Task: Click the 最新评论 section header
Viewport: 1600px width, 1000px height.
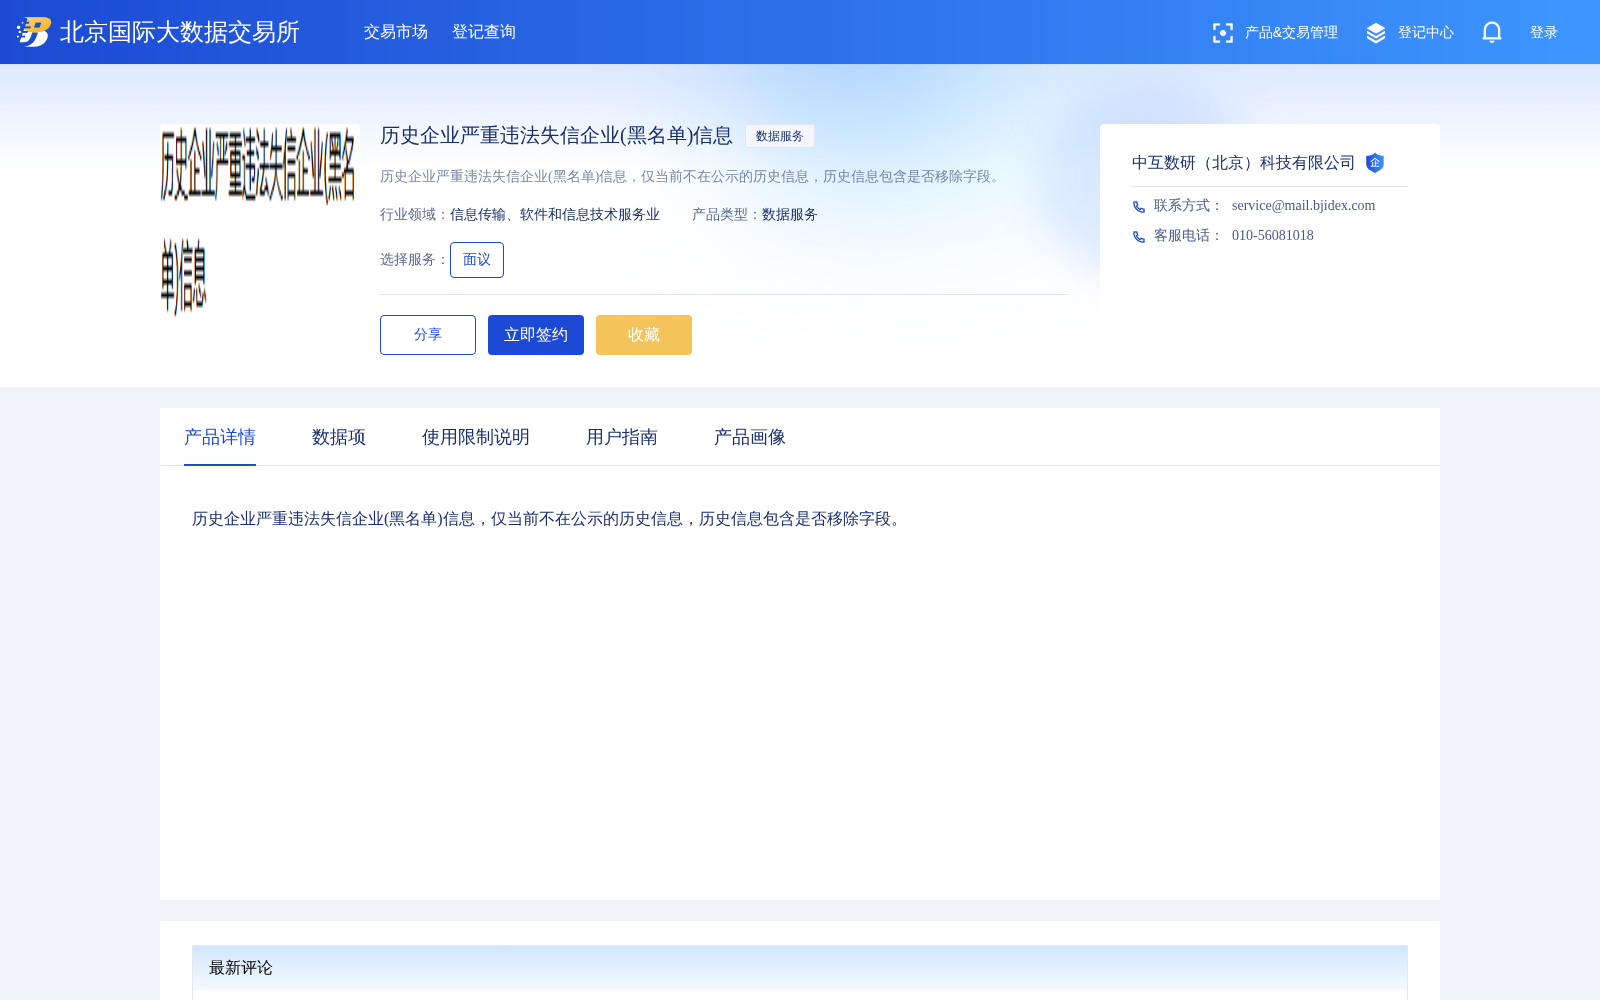Action: 800,968
